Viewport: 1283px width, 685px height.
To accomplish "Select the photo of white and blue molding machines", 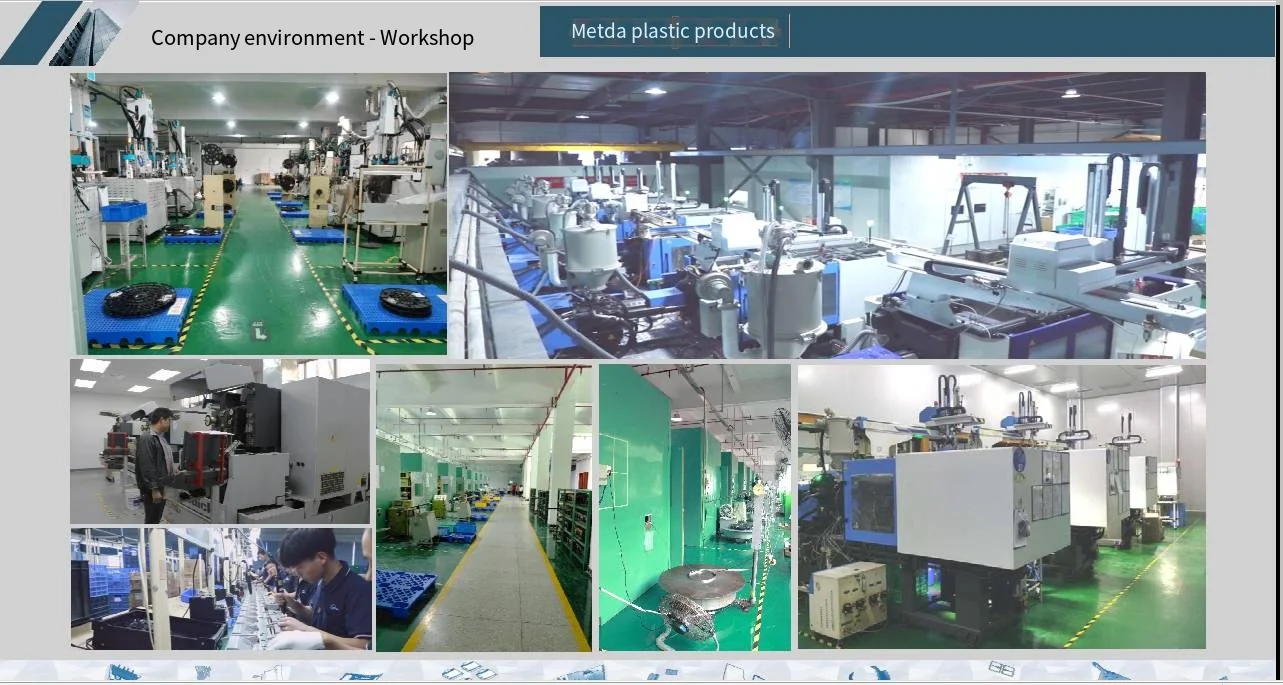I will [x=1001, y=507].
